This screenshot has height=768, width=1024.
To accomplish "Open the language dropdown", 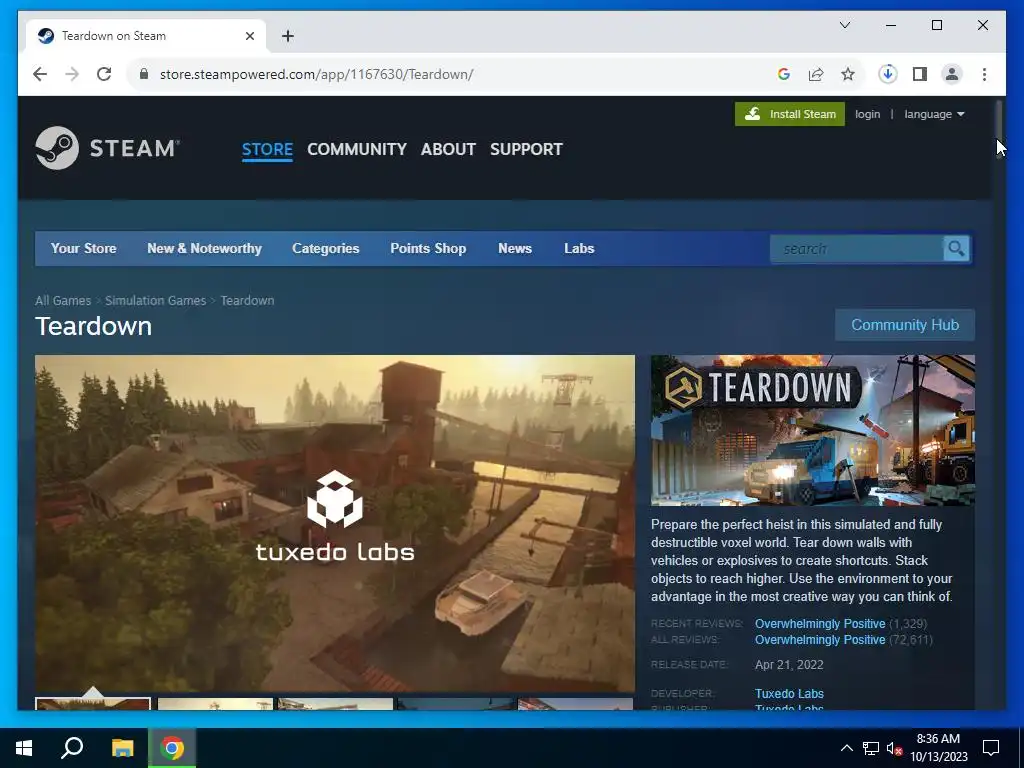I will [x=934, y=114].
